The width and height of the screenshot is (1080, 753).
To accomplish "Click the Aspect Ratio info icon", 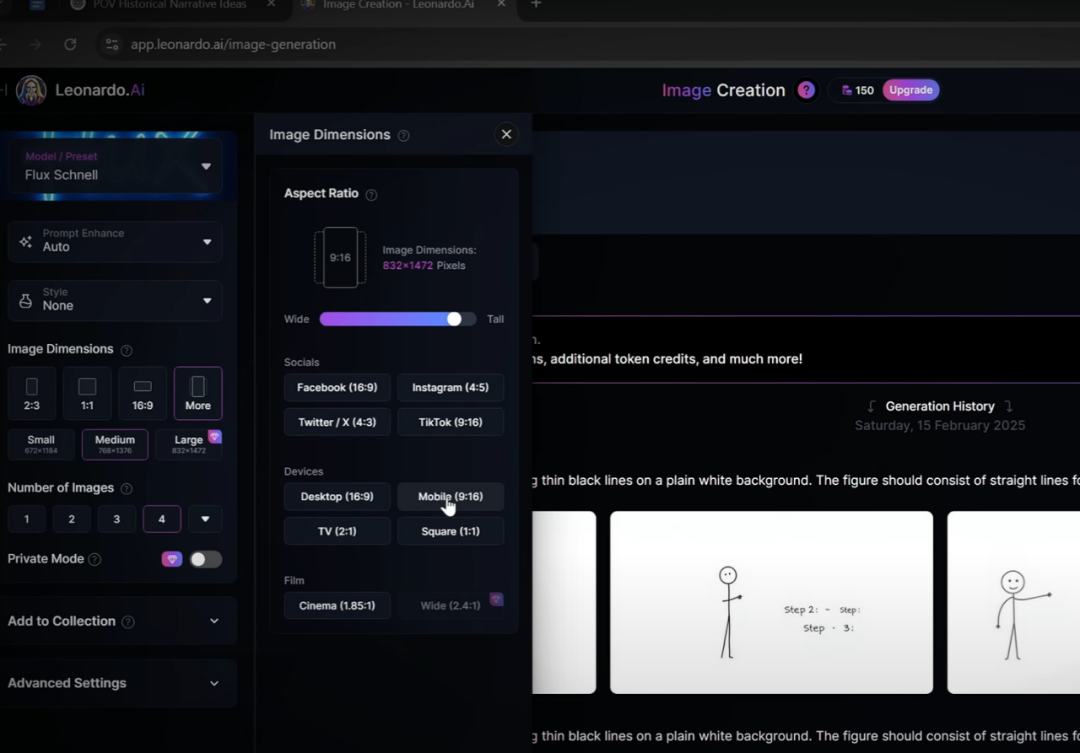I will 371,195.
